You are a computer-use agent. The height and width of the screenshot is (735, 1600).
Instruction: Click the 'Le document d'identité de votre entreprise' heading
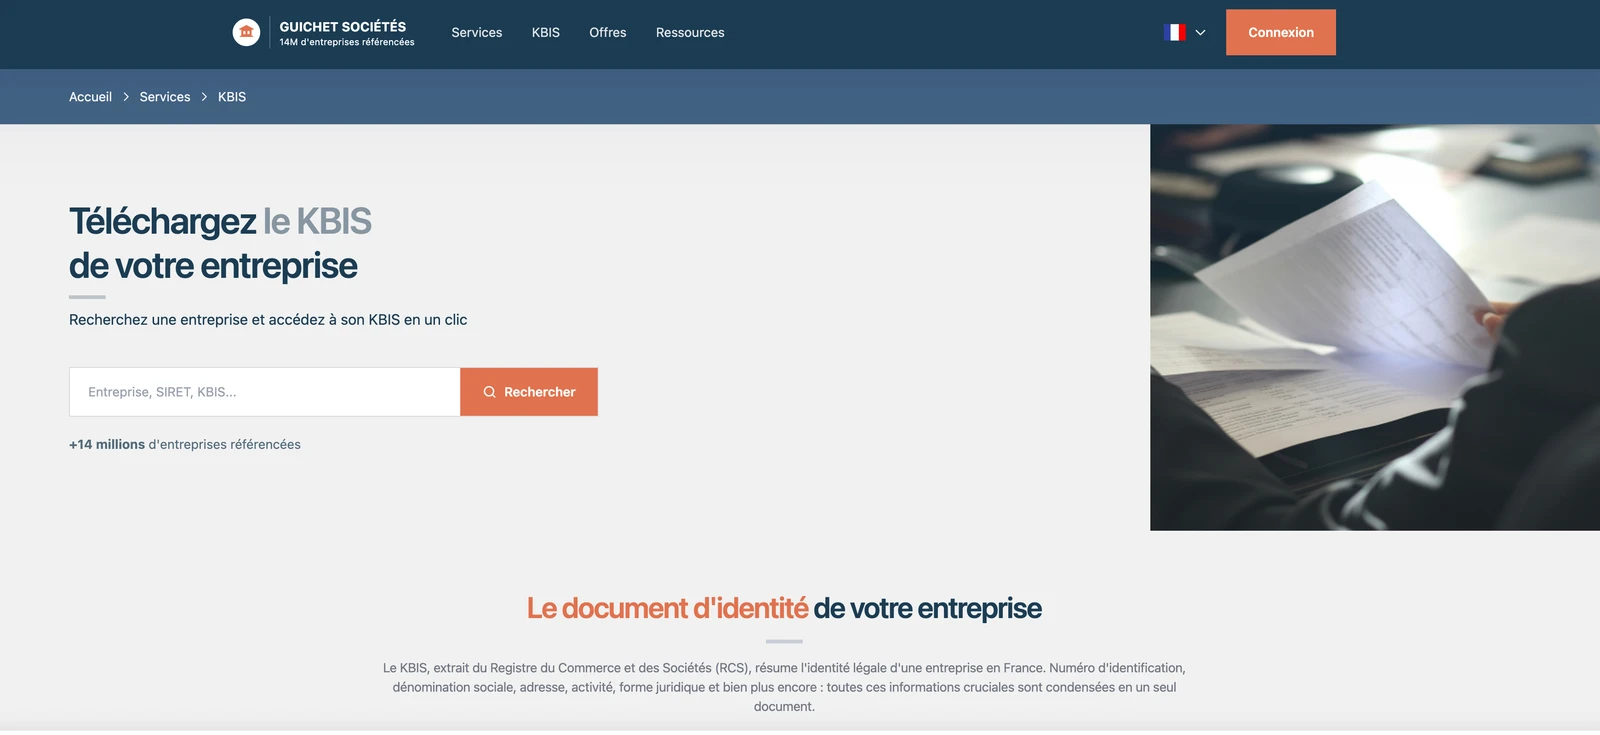click(784, 608)
